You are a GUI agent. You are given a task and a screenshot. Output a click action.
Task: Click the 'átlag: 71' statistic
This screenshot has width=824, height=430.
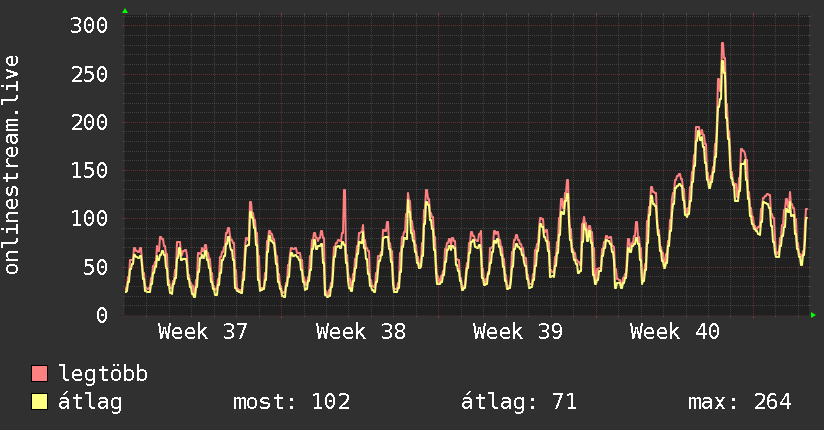(519, 402)
